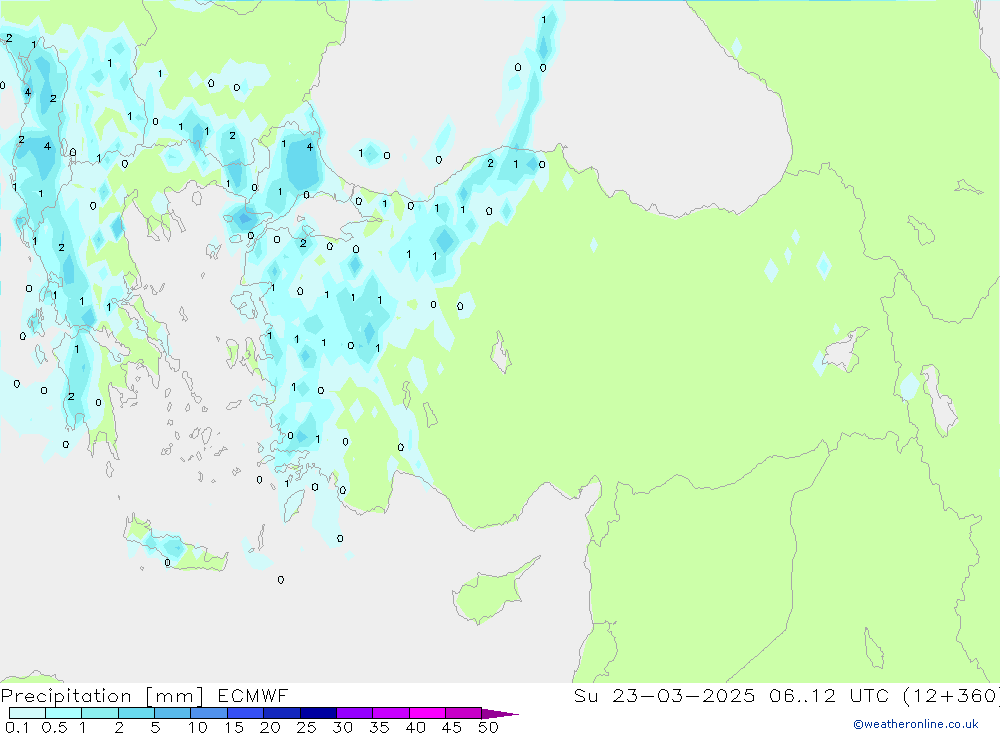
Task: Click the '45' legend tick label
Action: 452,727
